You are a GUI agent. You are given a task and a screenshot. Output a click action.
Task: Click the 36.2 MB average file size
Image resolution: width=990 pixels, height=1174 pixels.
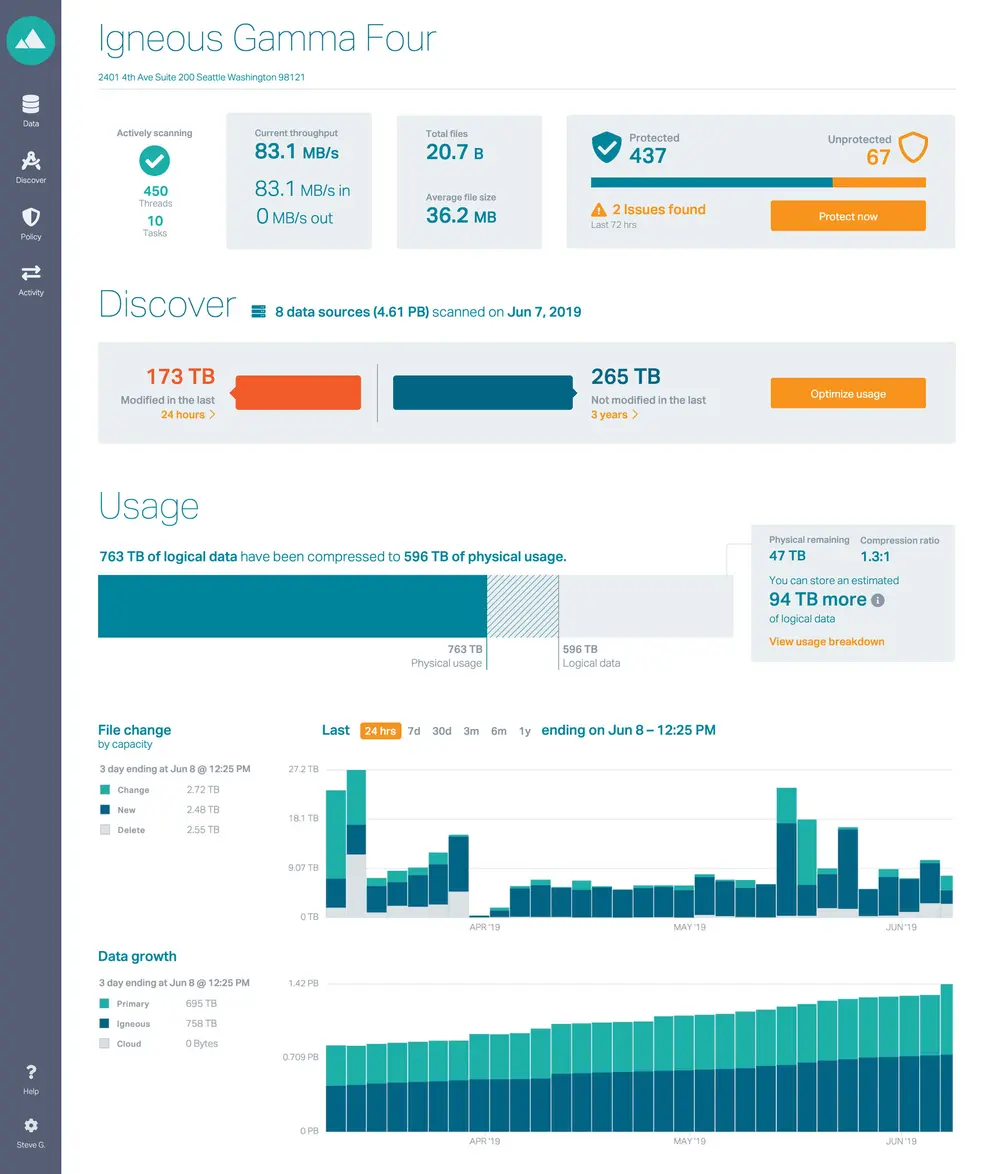461,216
